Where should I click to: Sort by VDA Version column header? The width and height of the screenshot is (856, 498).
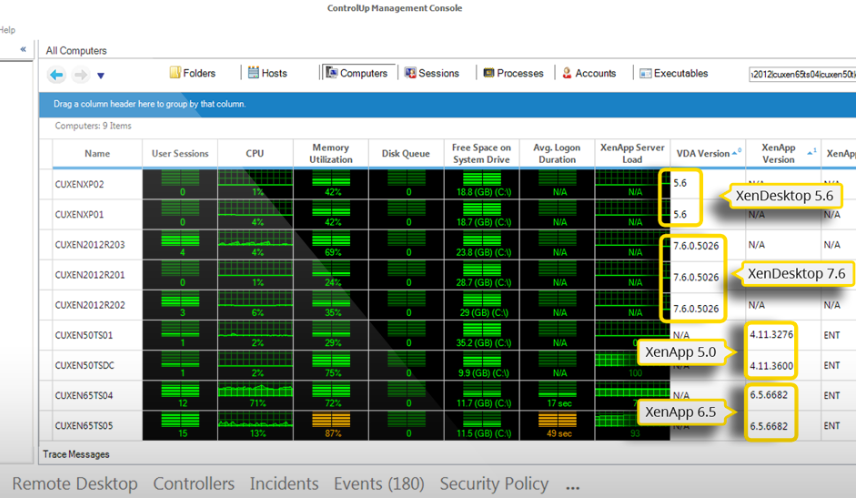(708, 153)
